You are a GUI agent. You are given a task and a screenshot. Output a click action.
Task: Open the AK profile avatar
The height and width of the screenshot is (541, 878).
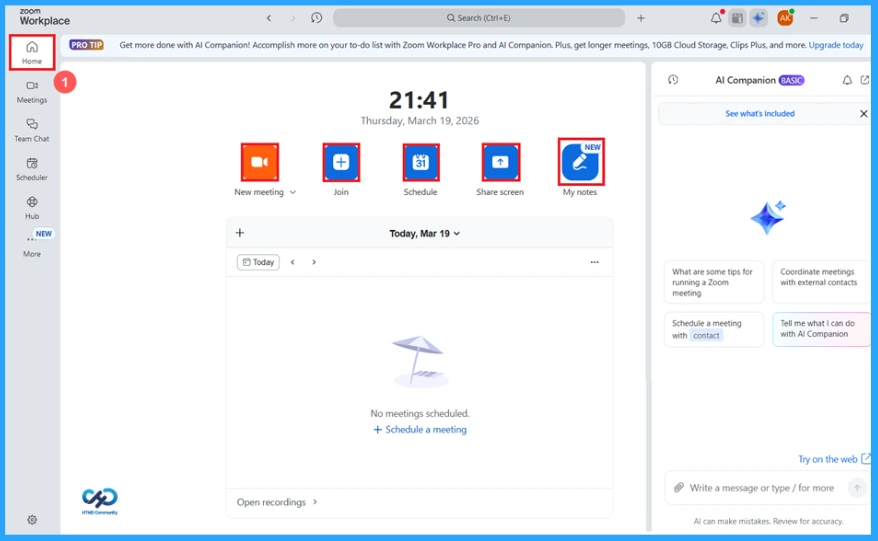pos(785,18)
